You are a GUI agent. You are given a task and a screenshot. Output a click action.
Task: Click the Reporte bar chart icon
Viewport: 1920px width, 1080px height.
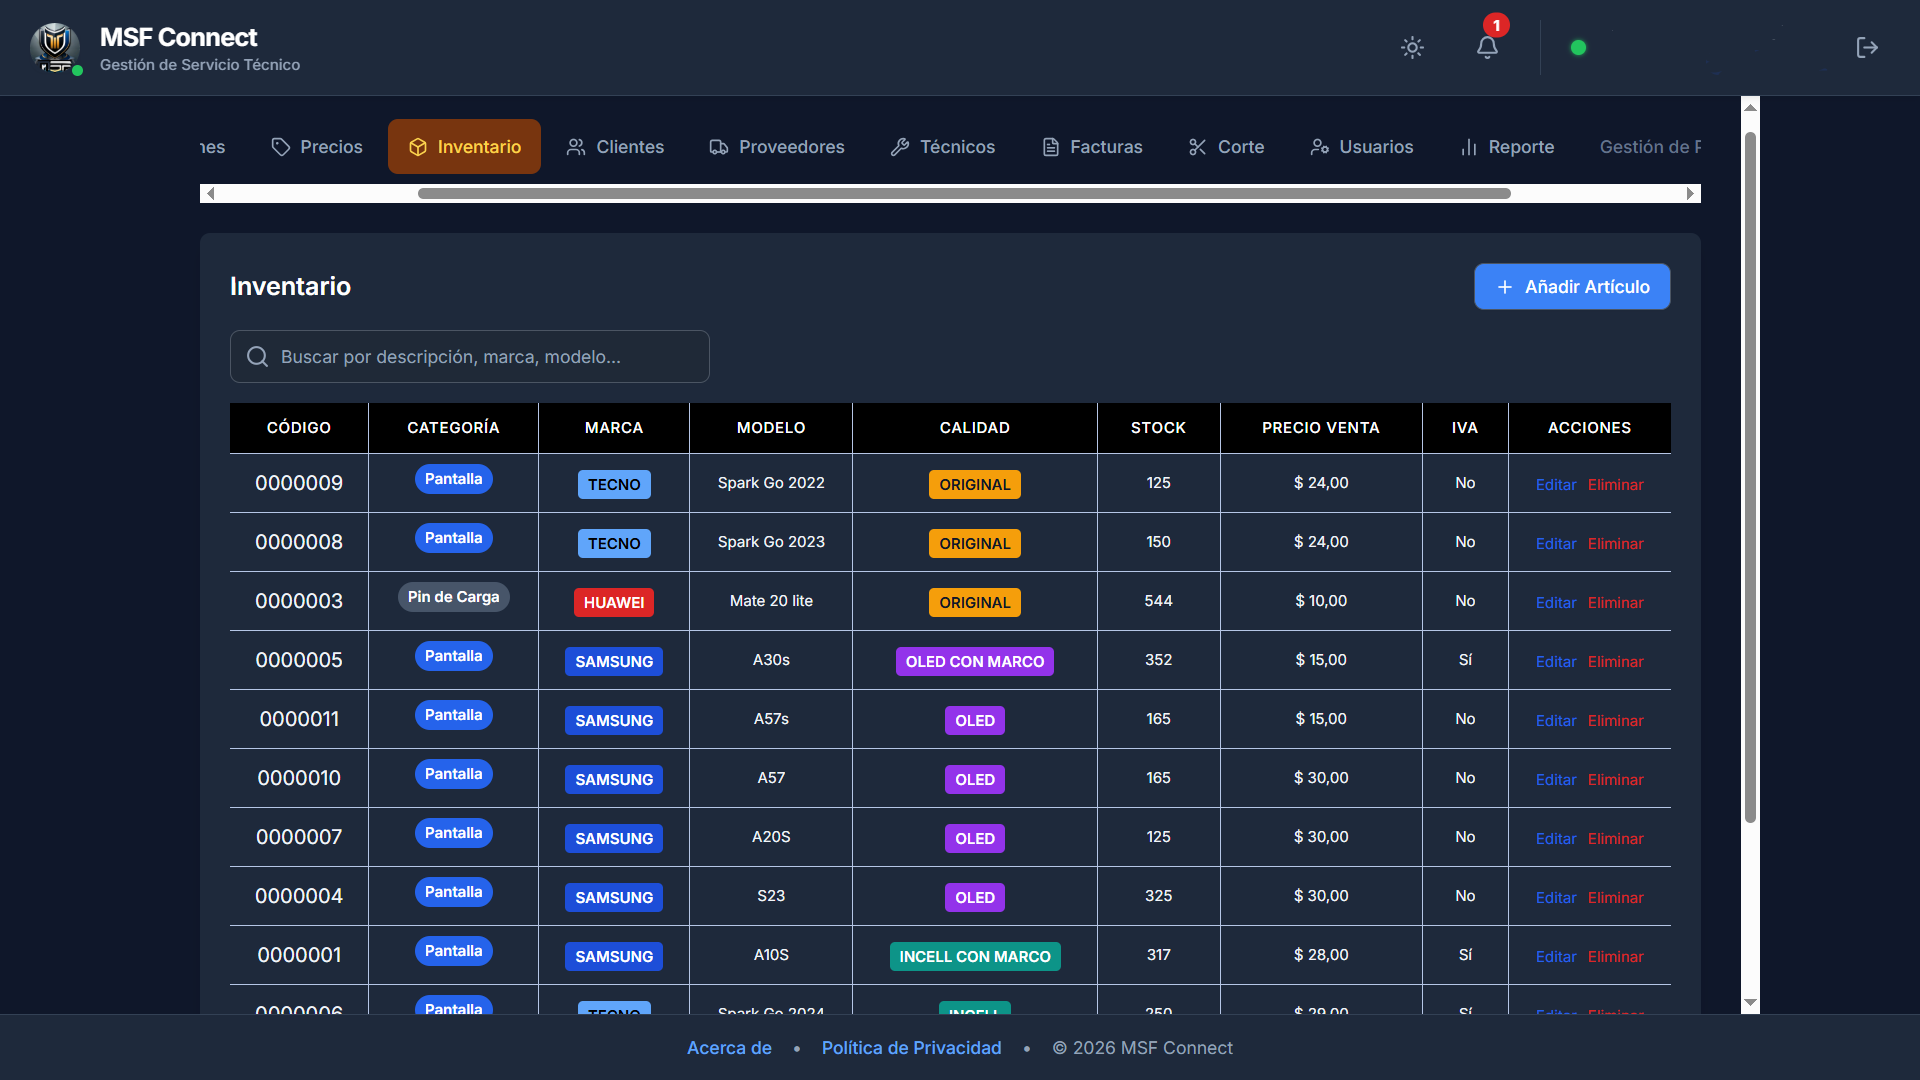pyautogui.click(x=1469, y=147)
